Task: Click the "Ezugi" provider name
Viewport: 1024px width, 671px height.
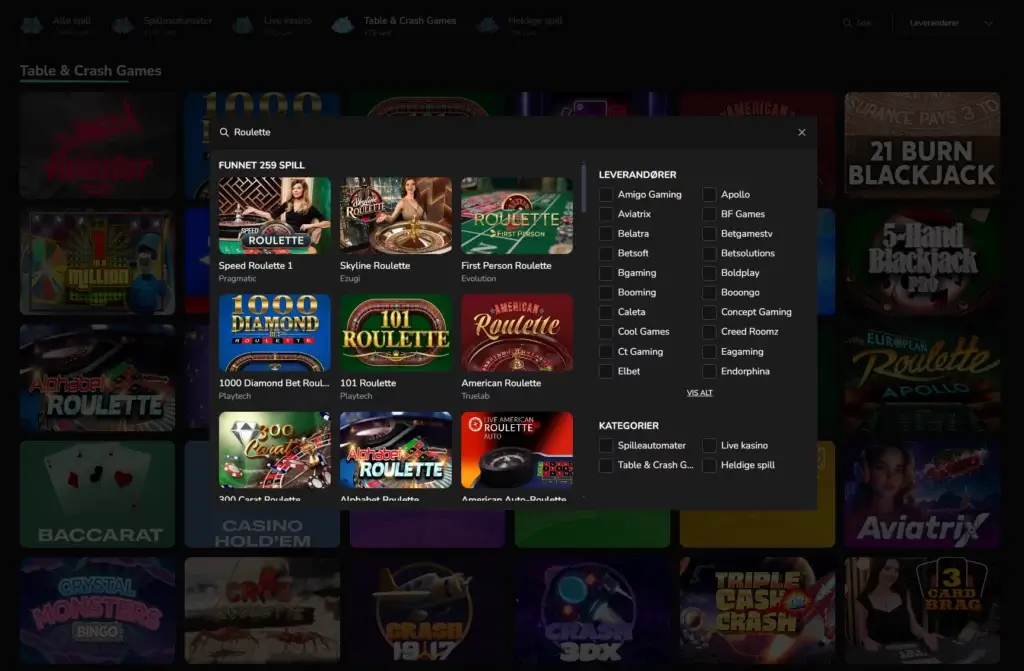Action: (x=350, y=278)
